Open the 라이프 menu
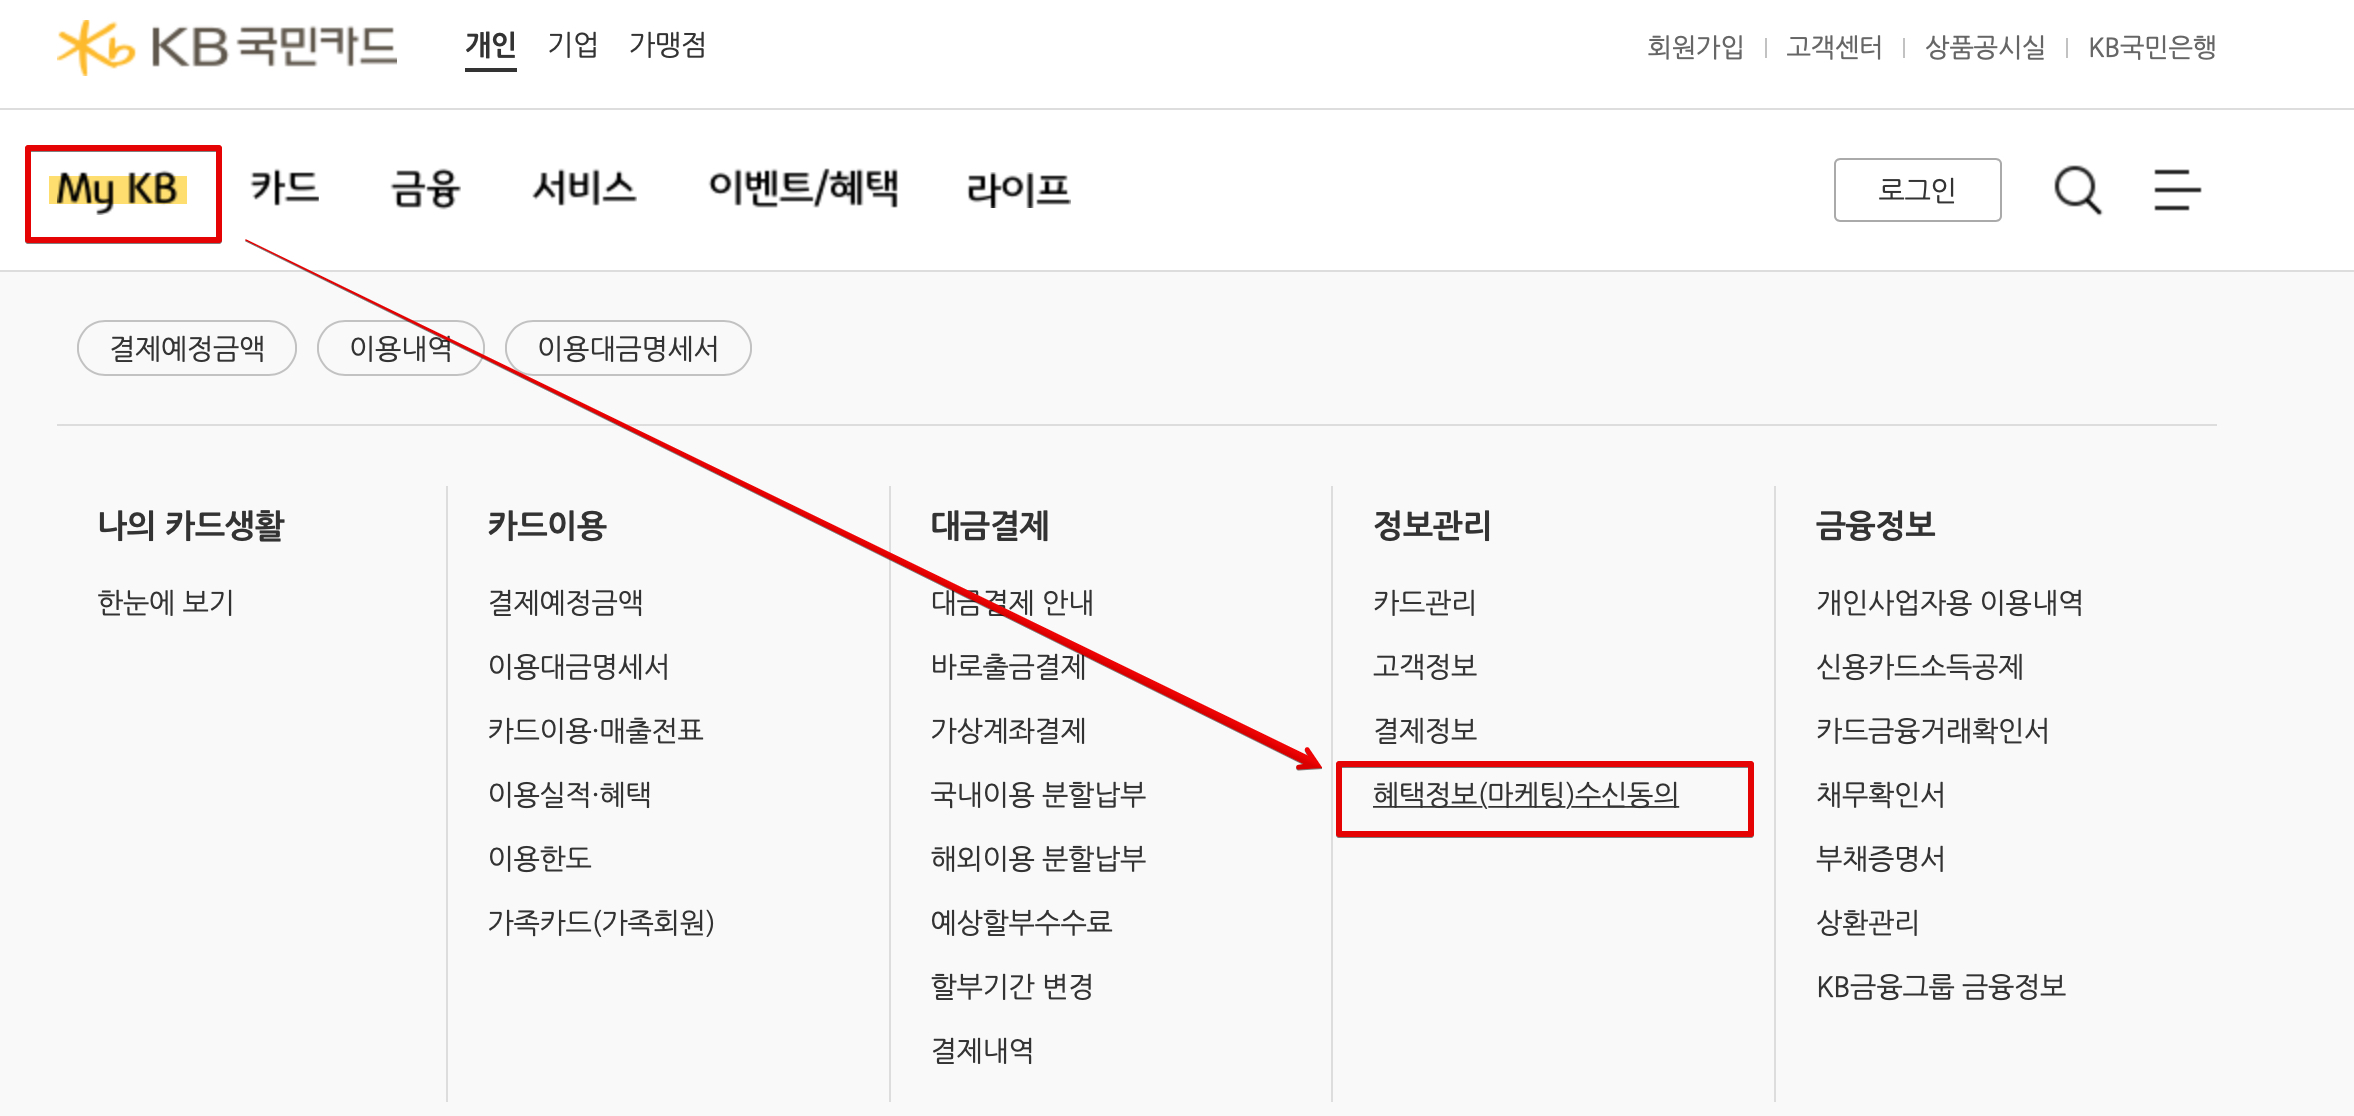 (1018, 188)
